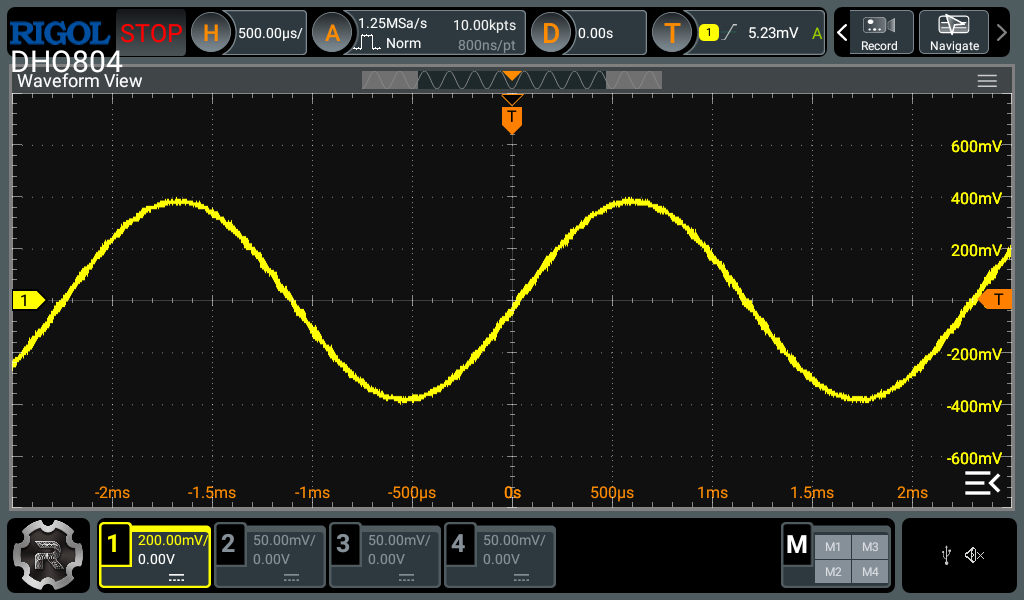Tap the 600mV vertical scale label
This screenshot has height=600, width=1024.
click(x=976, y=146)
